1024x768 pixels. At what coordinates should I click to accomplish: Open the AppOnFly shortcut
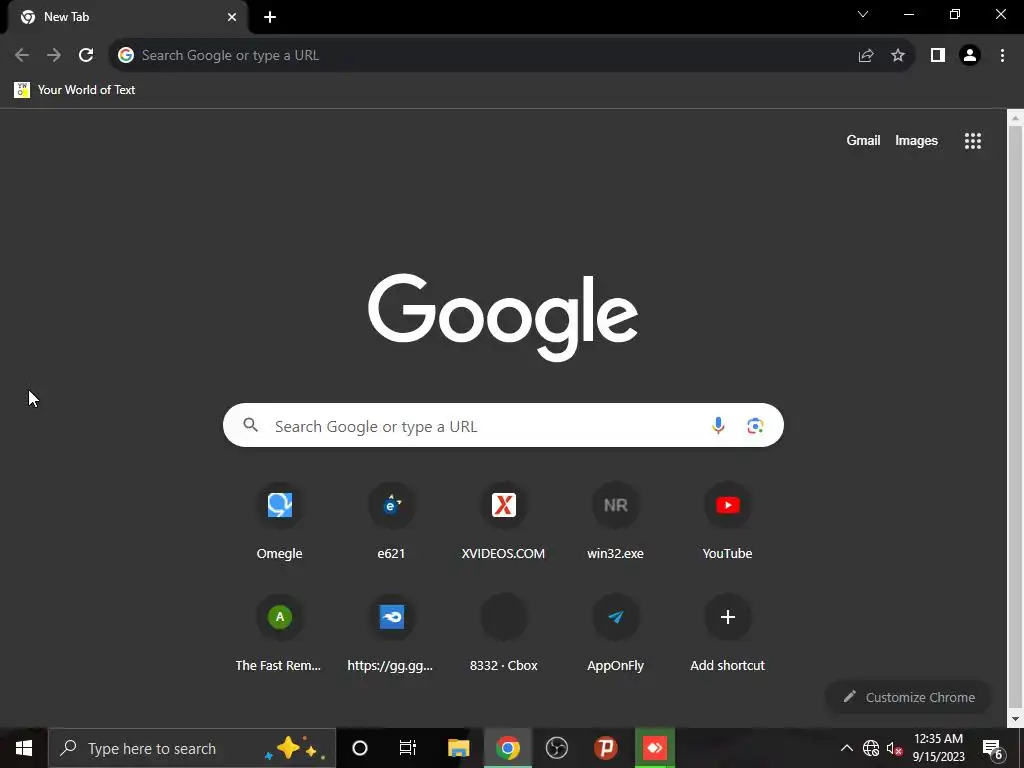tap(615, 633)
